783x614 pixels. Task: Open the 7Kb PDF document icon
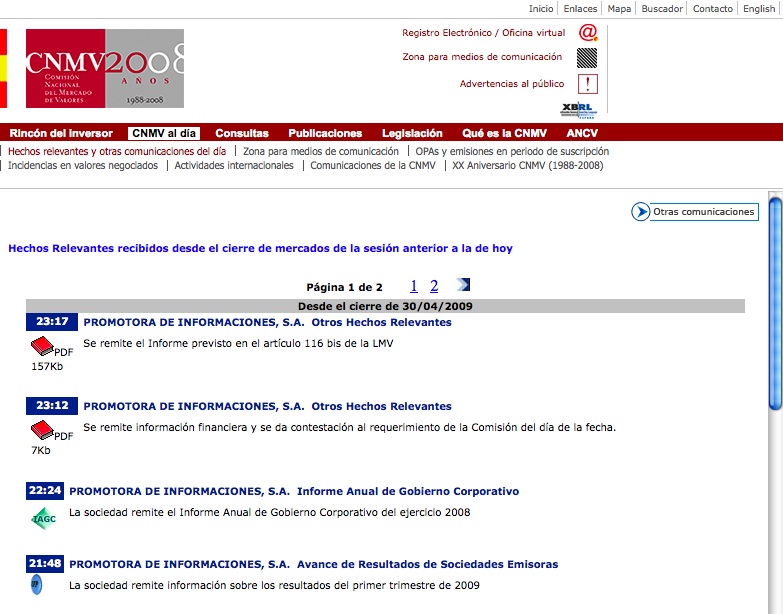[42, 431]
